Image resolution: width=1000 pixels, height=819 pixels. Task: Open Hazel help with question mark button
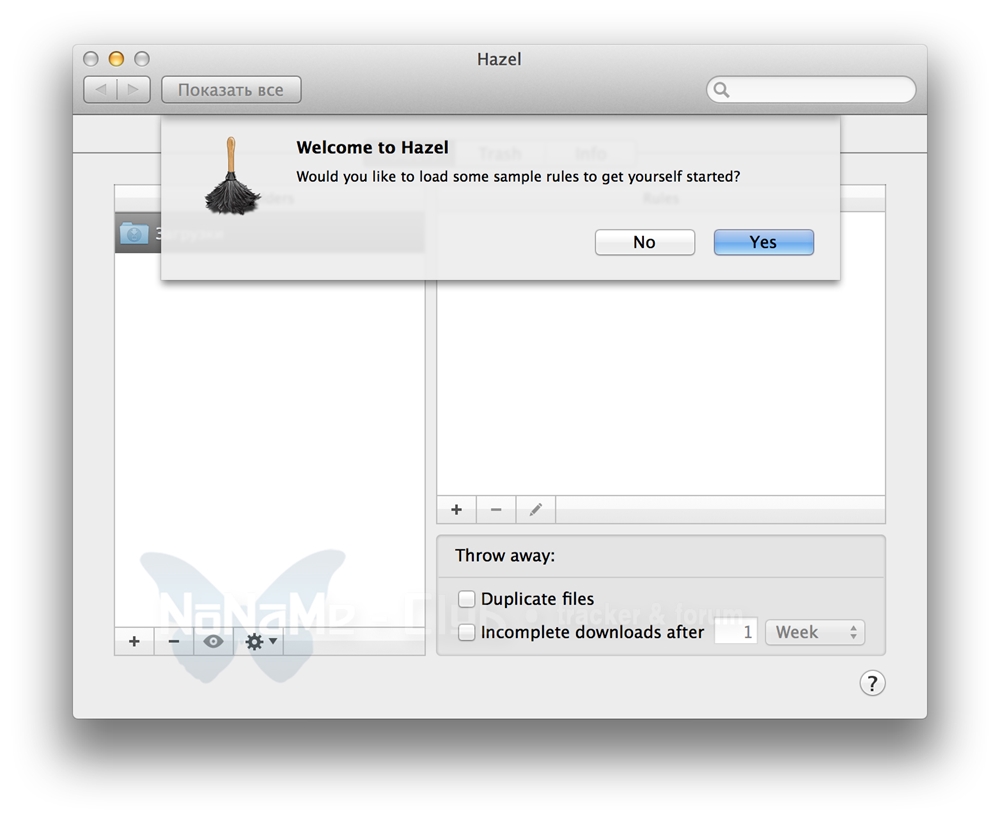coord(872,683)
